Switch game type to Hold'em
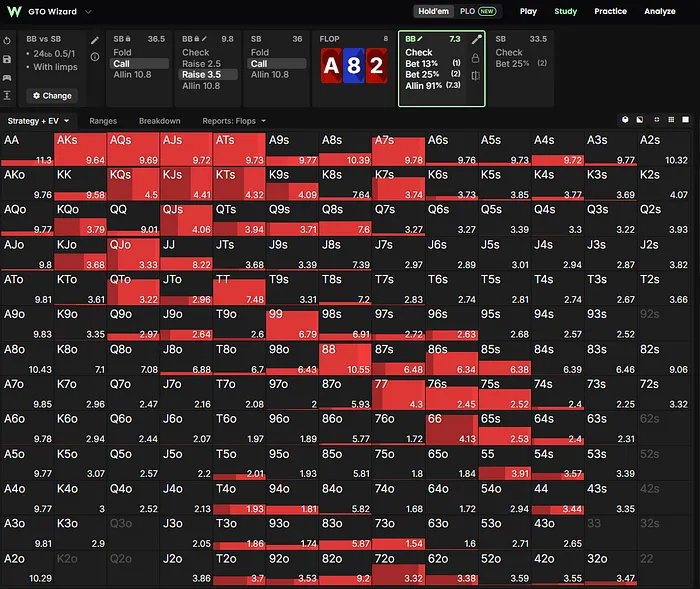 click(x=433, y=11)
